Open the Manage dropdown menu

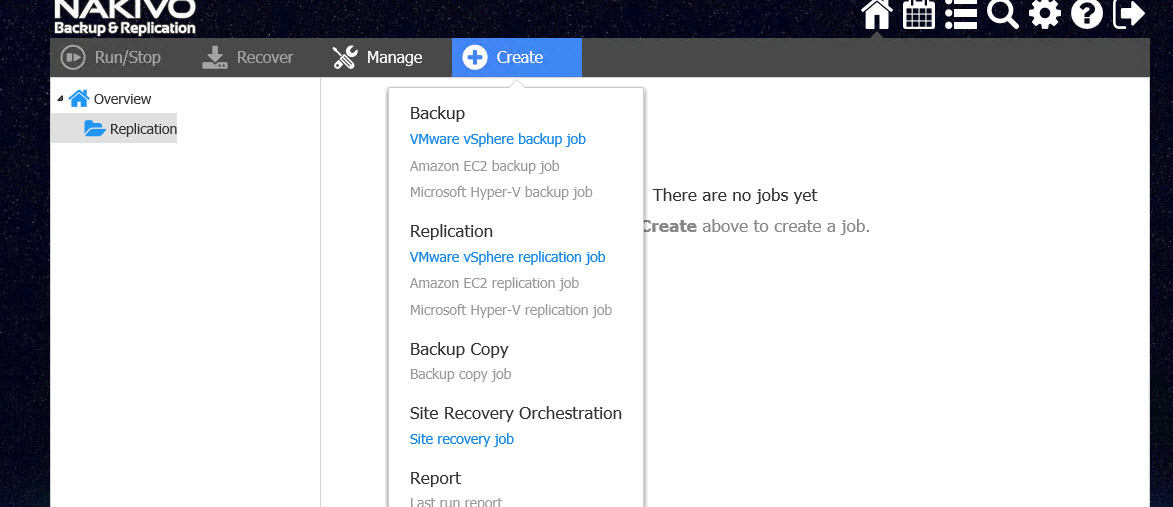click(377, 58)
